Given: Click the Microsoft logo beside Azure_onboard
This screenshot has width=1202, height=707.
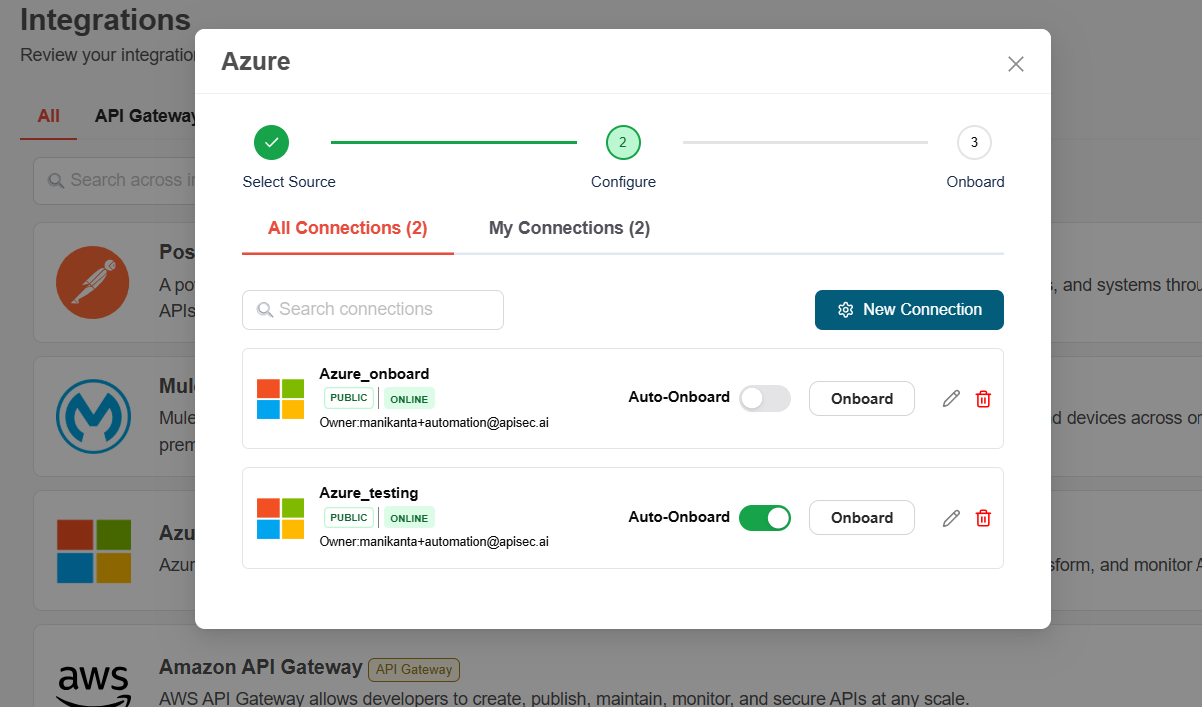Looking at the screenshot, I should 280,399.
